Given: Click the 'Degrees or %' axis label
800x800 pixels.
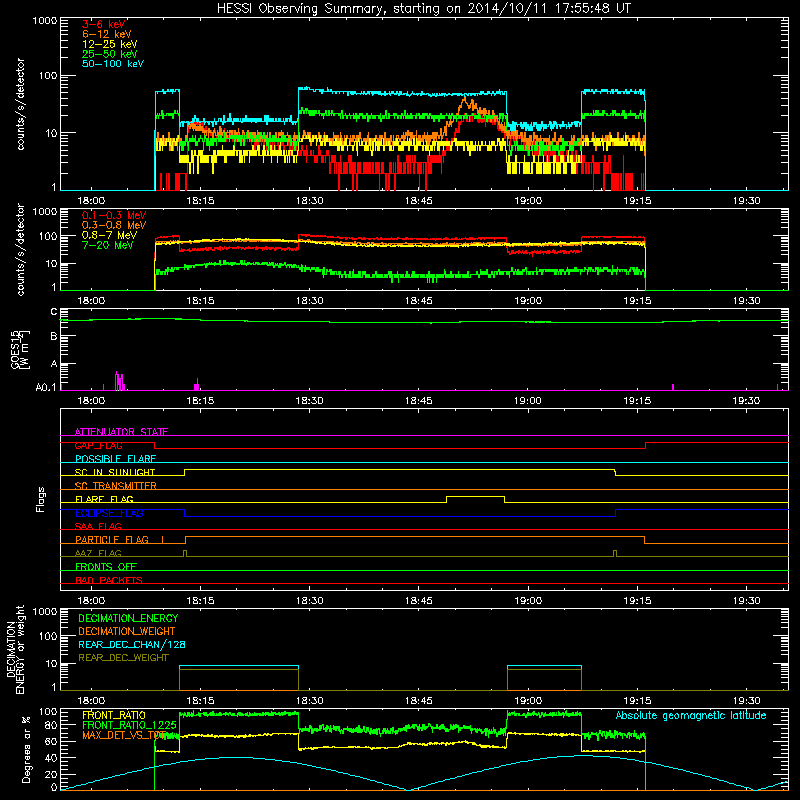Looking at the screenshot, I should coord(26,749).
